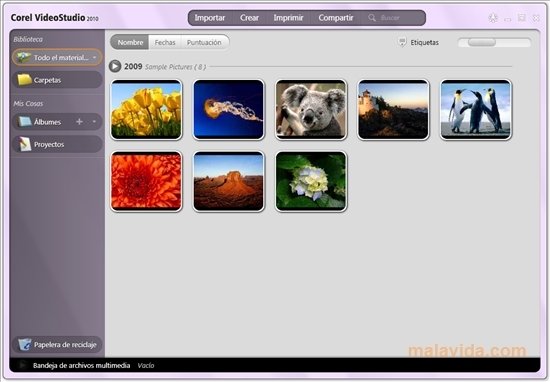550x382 pixels.
Task: Click the search magnifier icon
Action: pyautogui.click(x=372, y=18)
